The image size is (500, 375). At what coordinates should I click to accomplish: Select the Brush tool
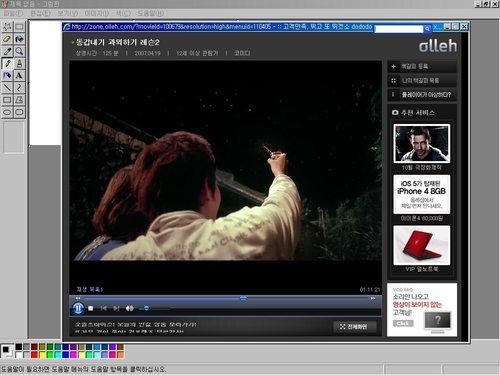click(x=19, y=63)
